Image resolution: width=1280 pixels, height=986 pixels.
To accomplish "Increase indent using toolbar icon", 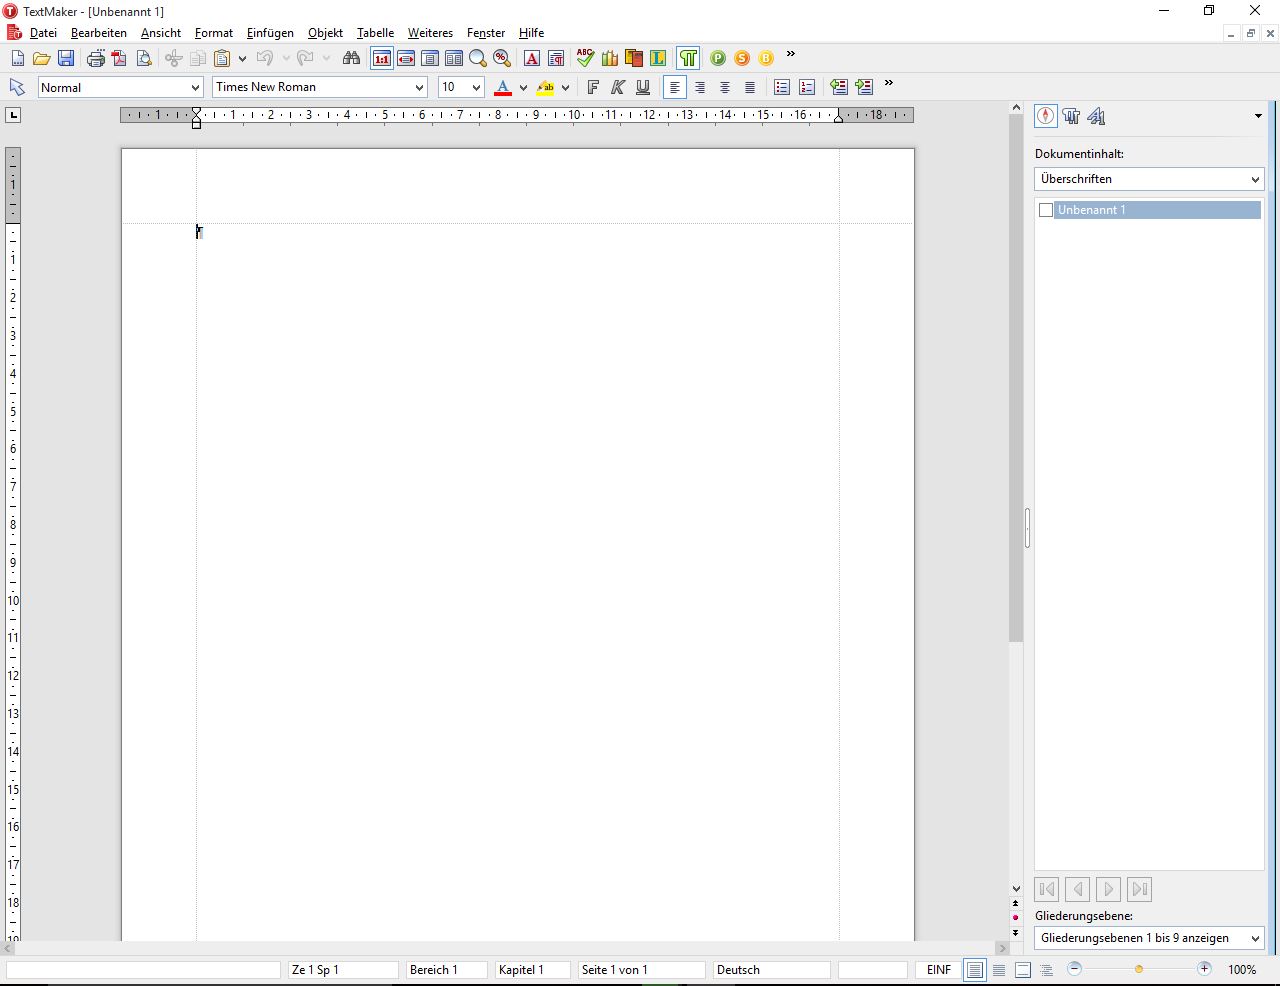I will (x=864, y=88).
